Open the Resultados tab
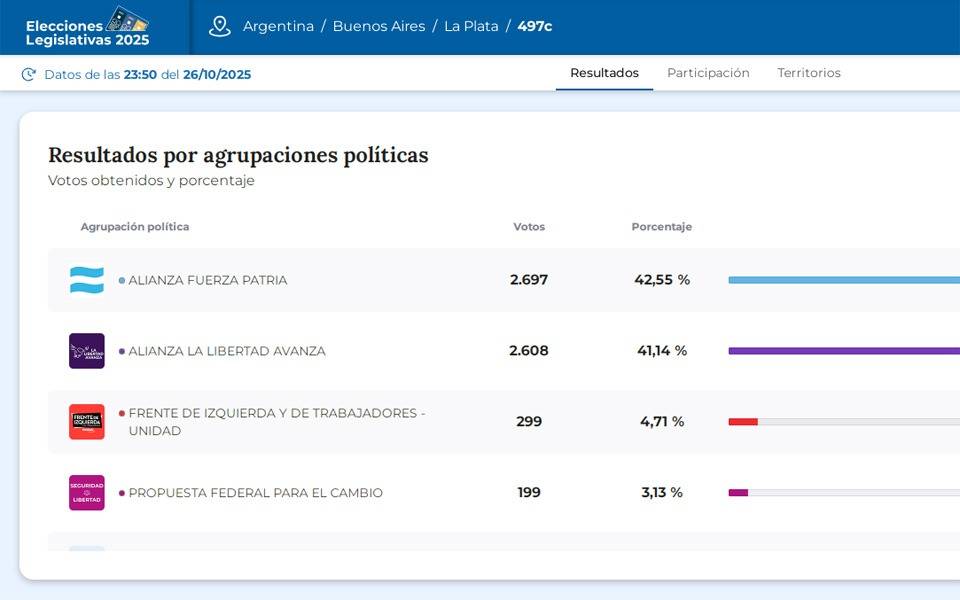 604,73
